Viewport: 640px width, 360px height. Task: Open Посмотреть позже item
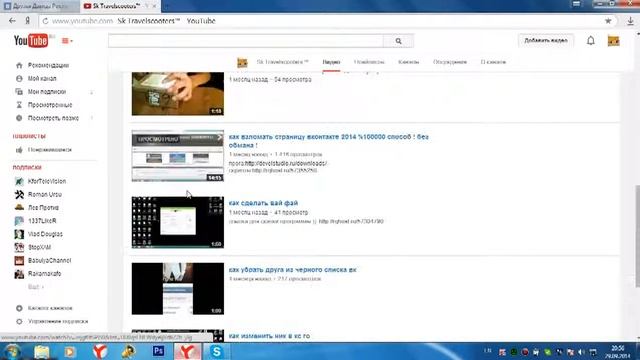click(x=53, y=118)
